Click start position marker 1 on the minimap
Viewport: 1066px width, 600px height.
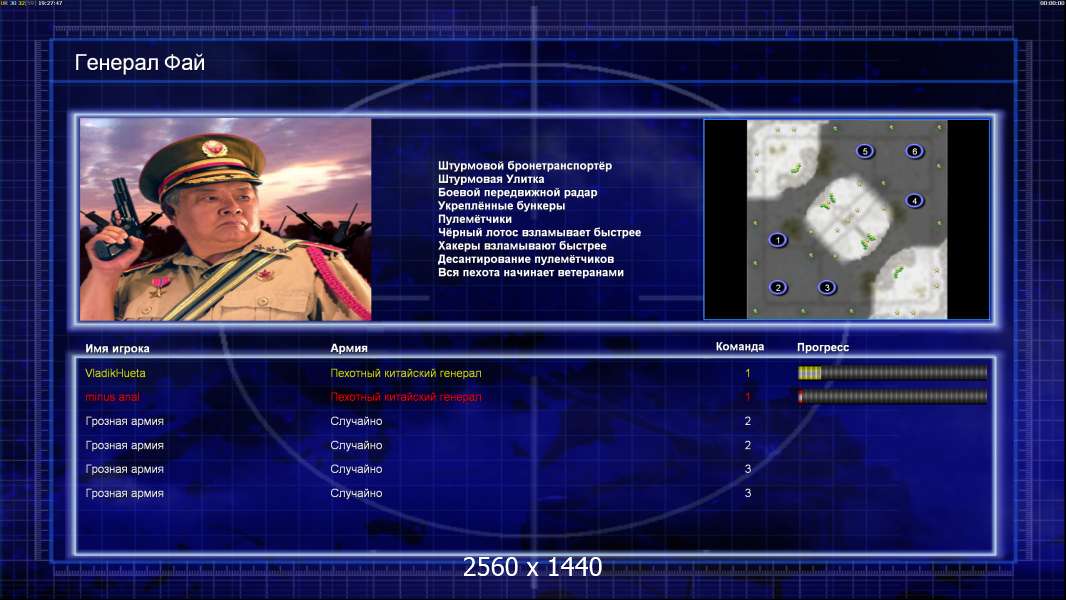pos(778,240)
